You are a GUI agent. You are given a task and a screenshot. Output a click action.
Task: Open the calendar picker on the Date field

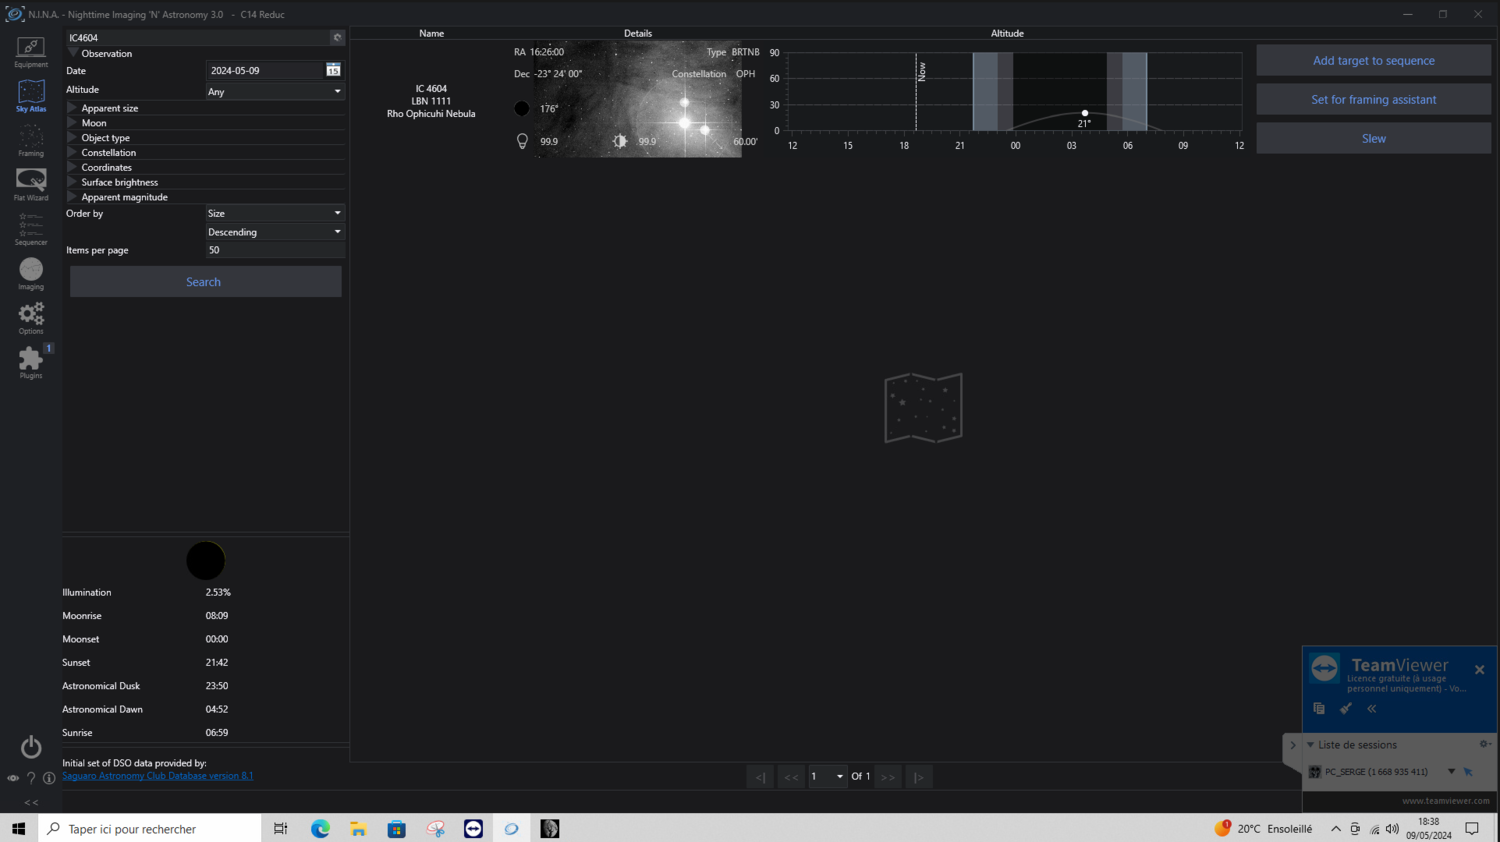tap(333, 69)
